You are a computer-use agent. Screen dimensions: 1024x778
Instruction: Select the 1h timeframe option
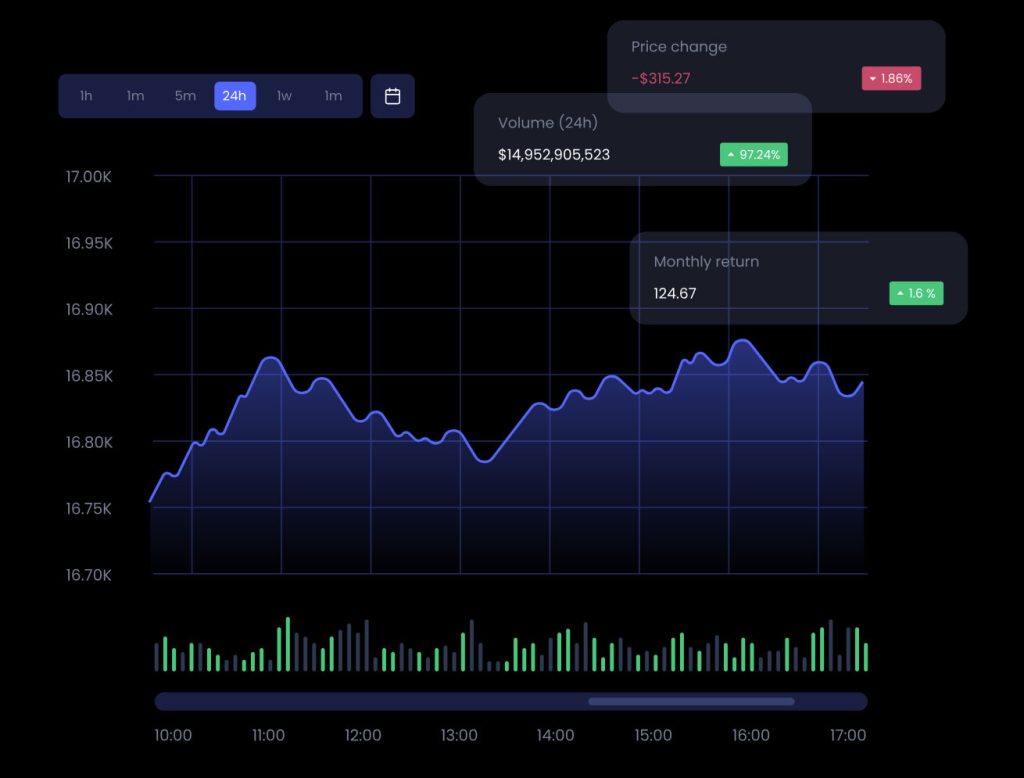pos(86,96)
